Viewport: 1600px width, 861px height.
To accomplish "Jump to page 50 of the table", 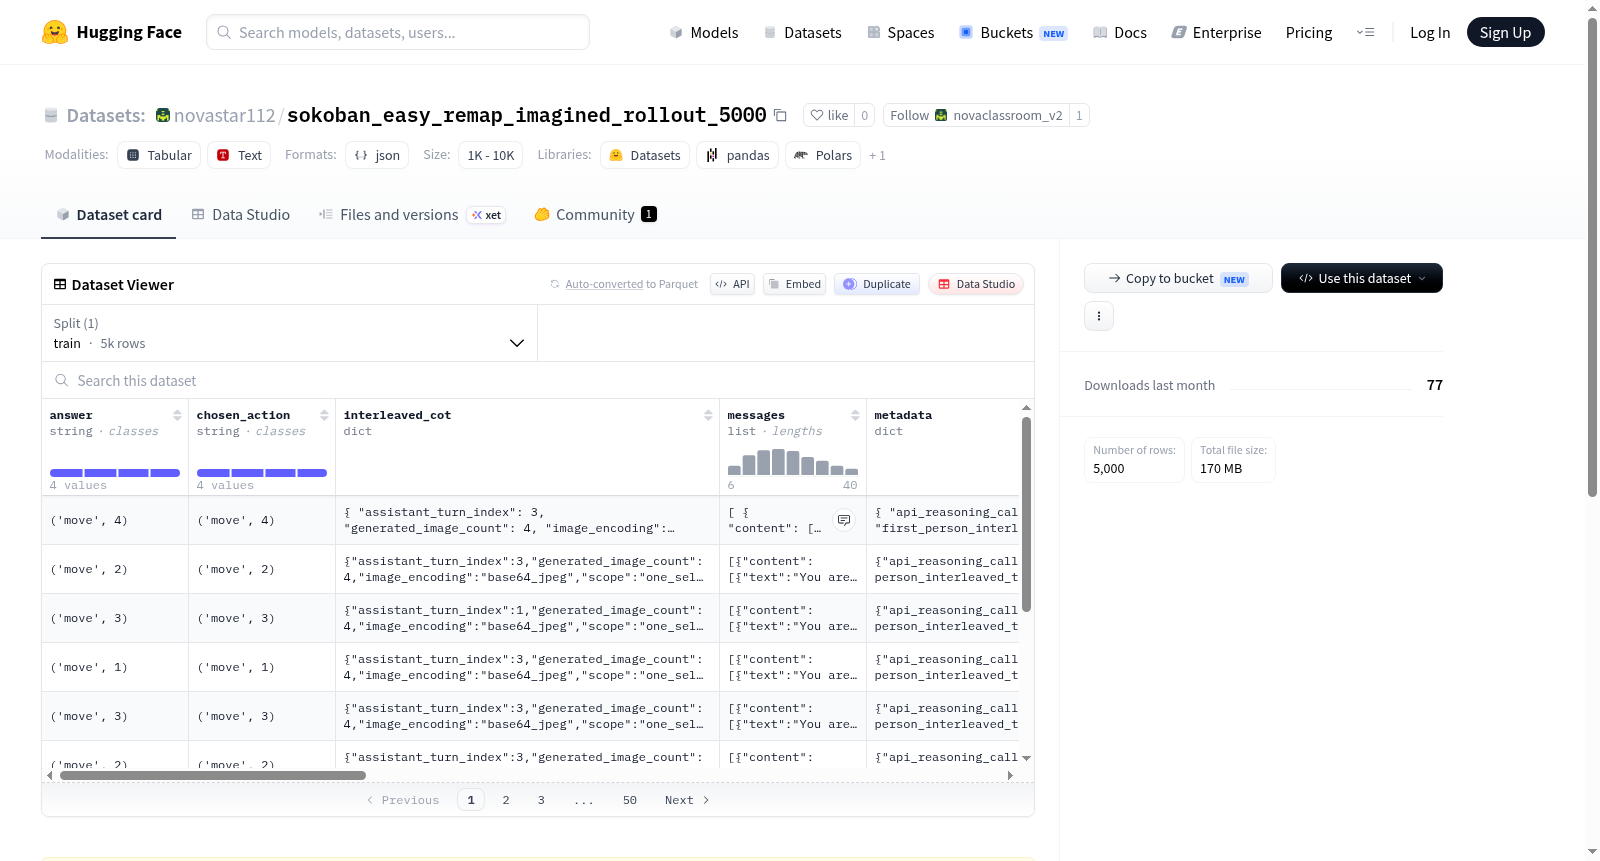I will coord(630,800).
